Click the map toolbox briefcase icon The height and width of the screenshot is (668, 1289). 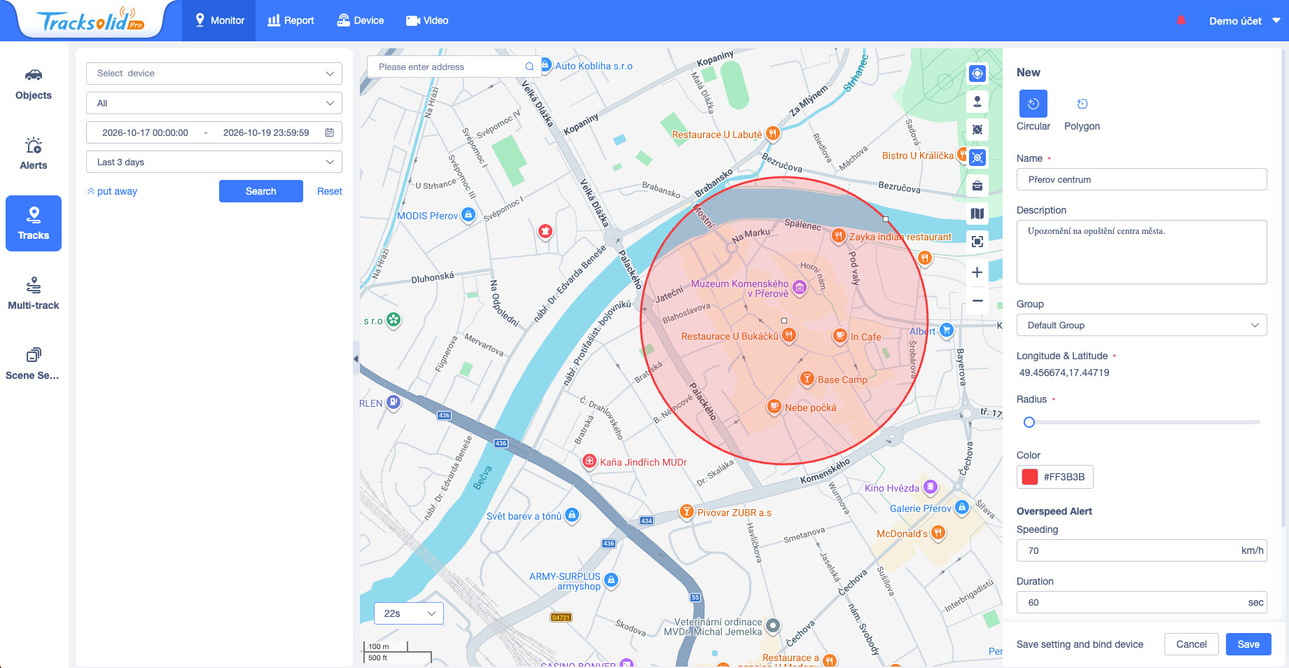click(x=977, y=185)
